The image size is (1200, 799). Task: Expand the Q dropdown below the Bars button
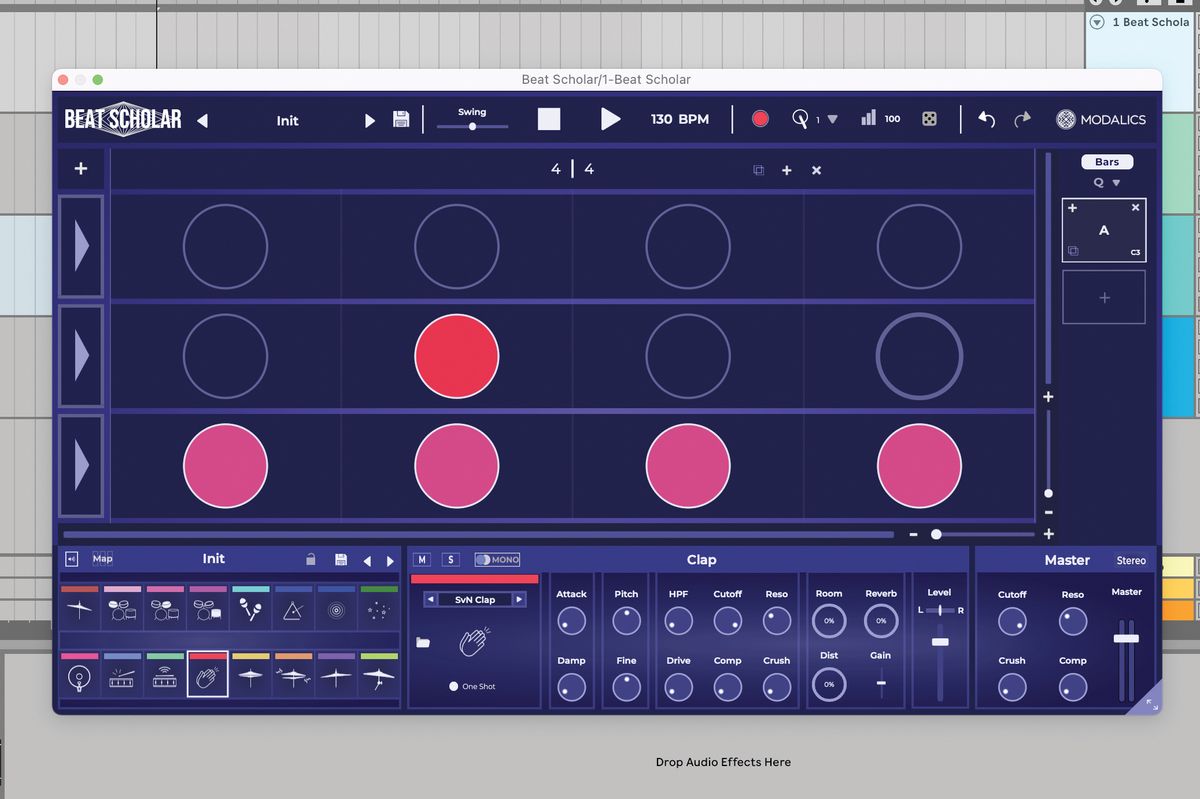pos(1106,182)
